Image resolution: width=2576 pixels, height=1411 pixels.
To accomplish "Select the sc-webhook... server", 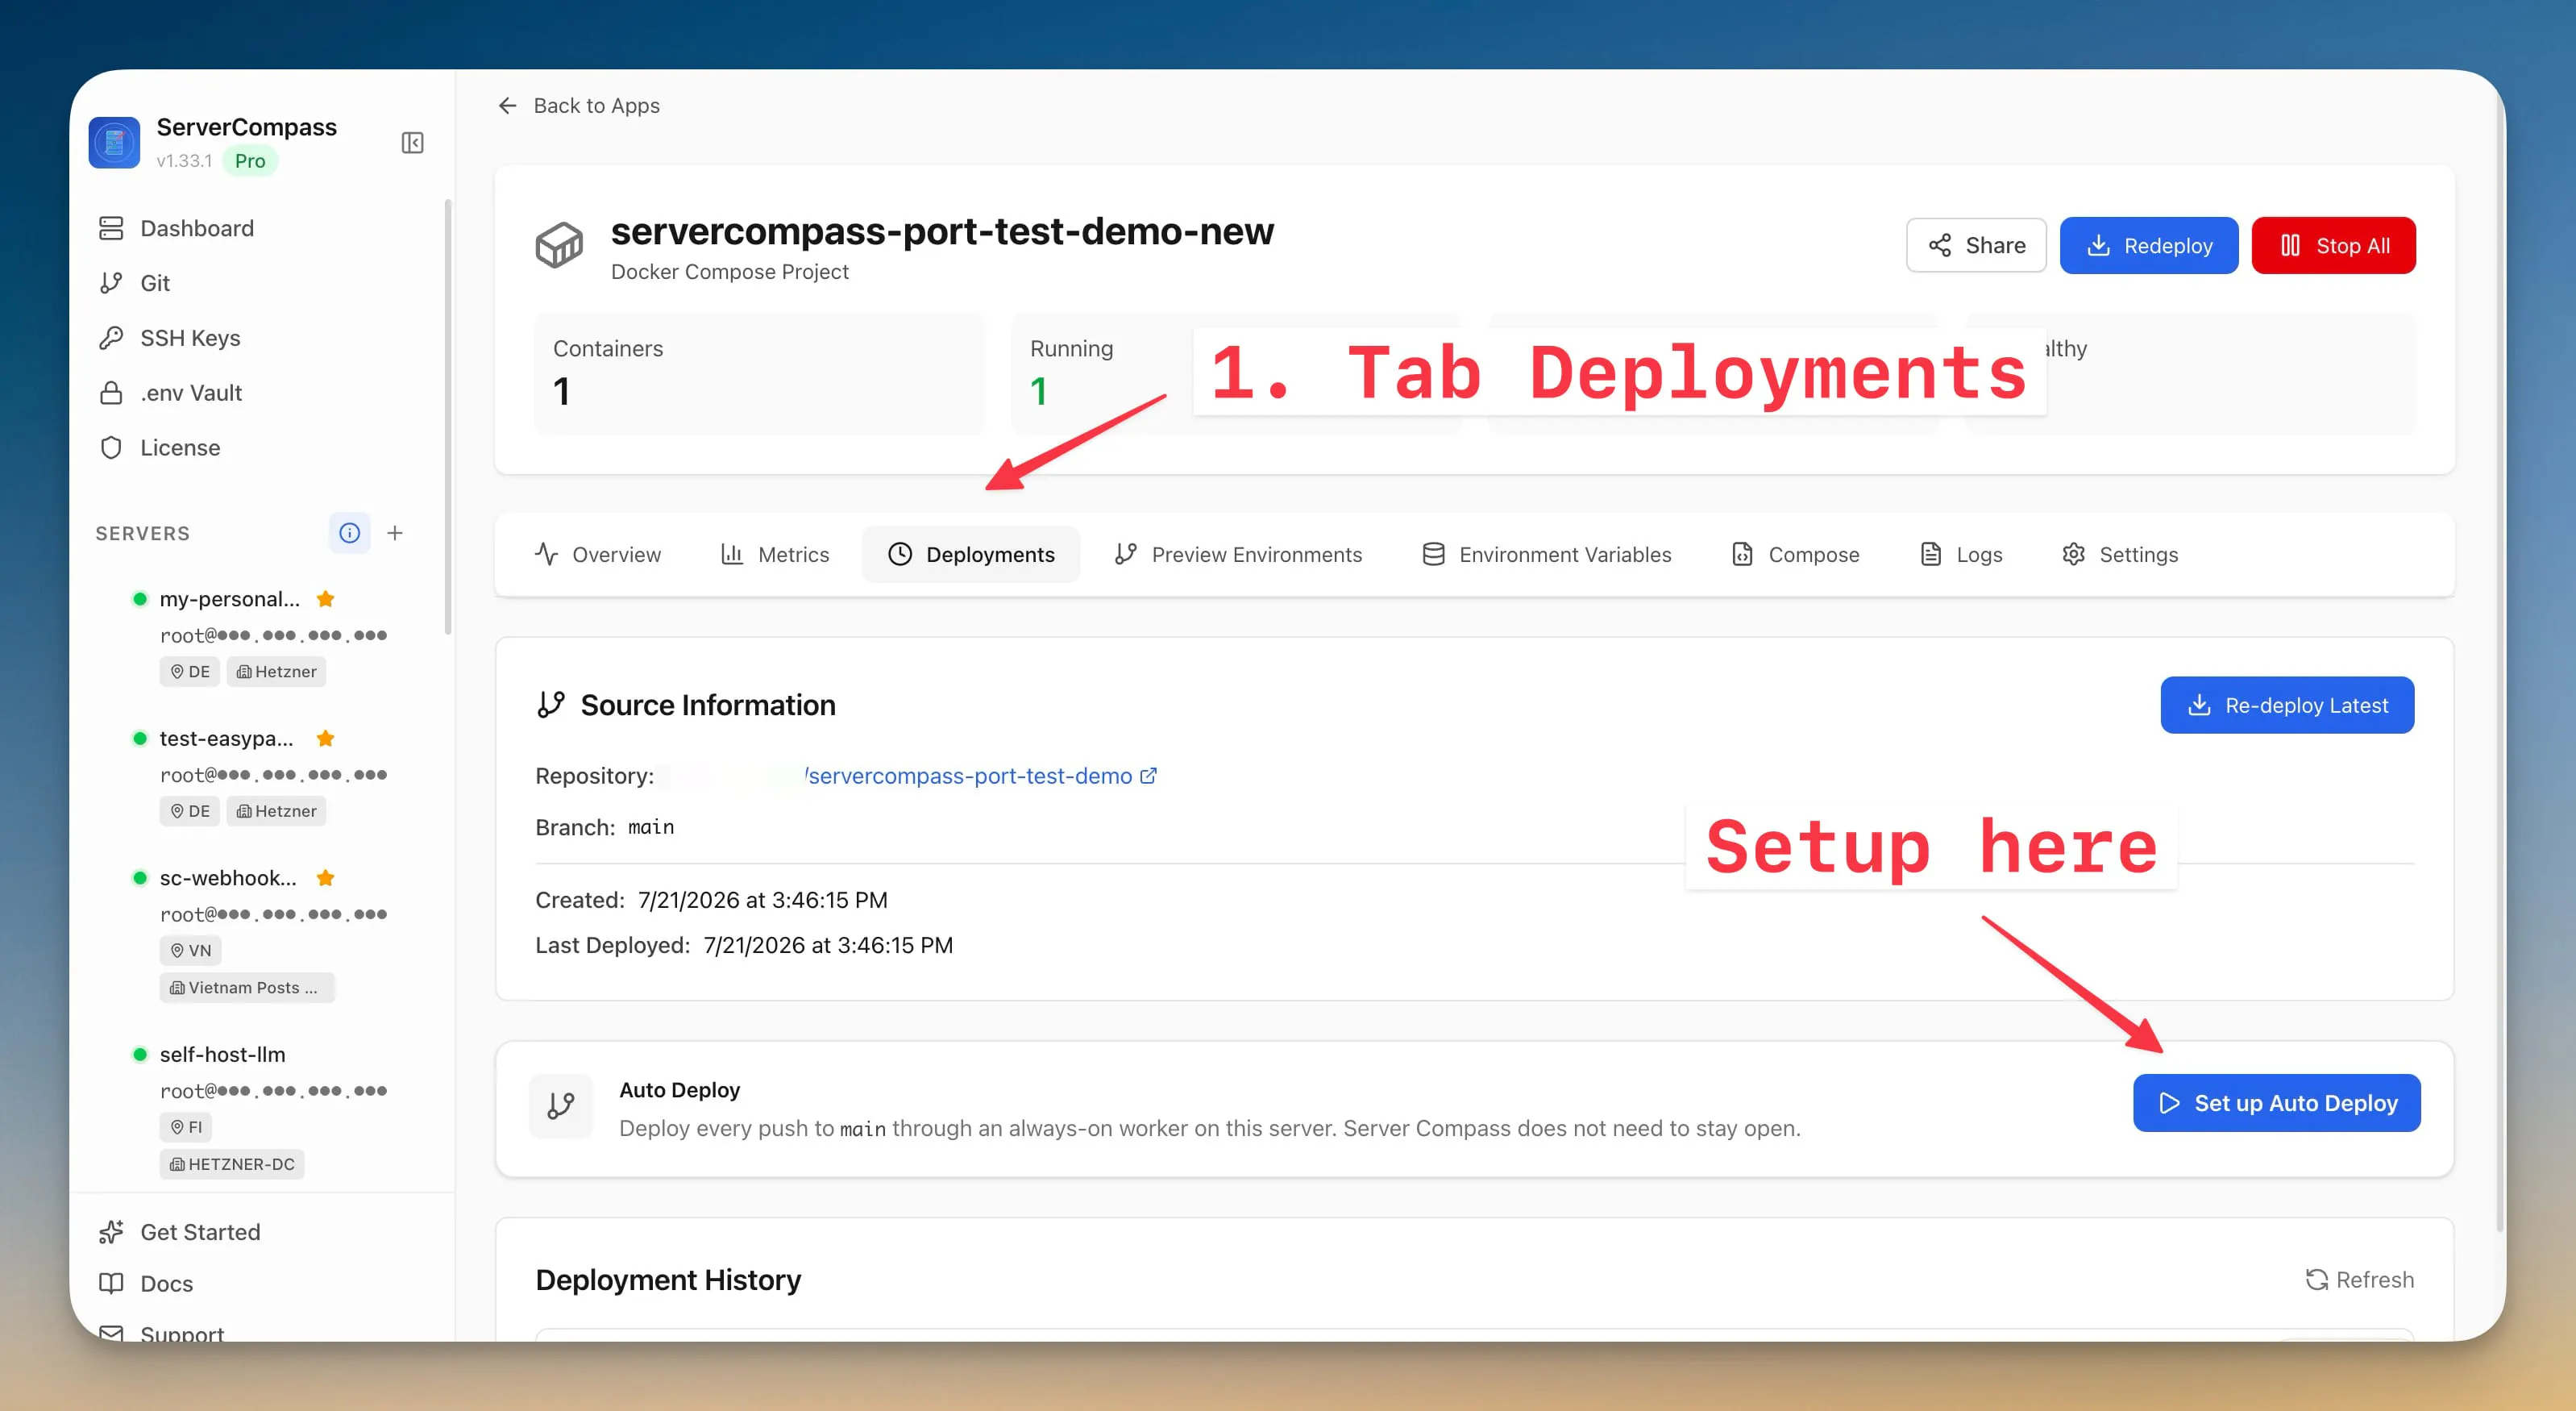I will (228, 878).
